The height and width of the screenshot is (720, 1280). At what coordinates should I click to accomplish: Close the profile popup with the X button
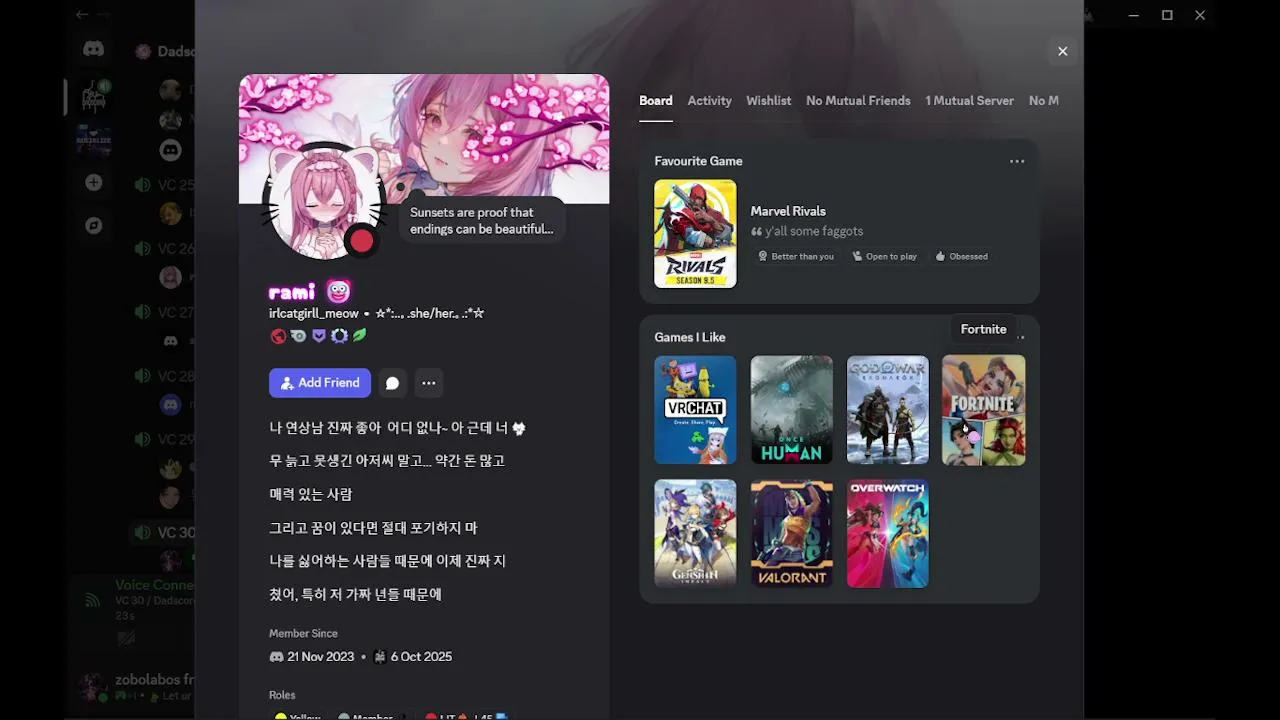pos(1062,51)
